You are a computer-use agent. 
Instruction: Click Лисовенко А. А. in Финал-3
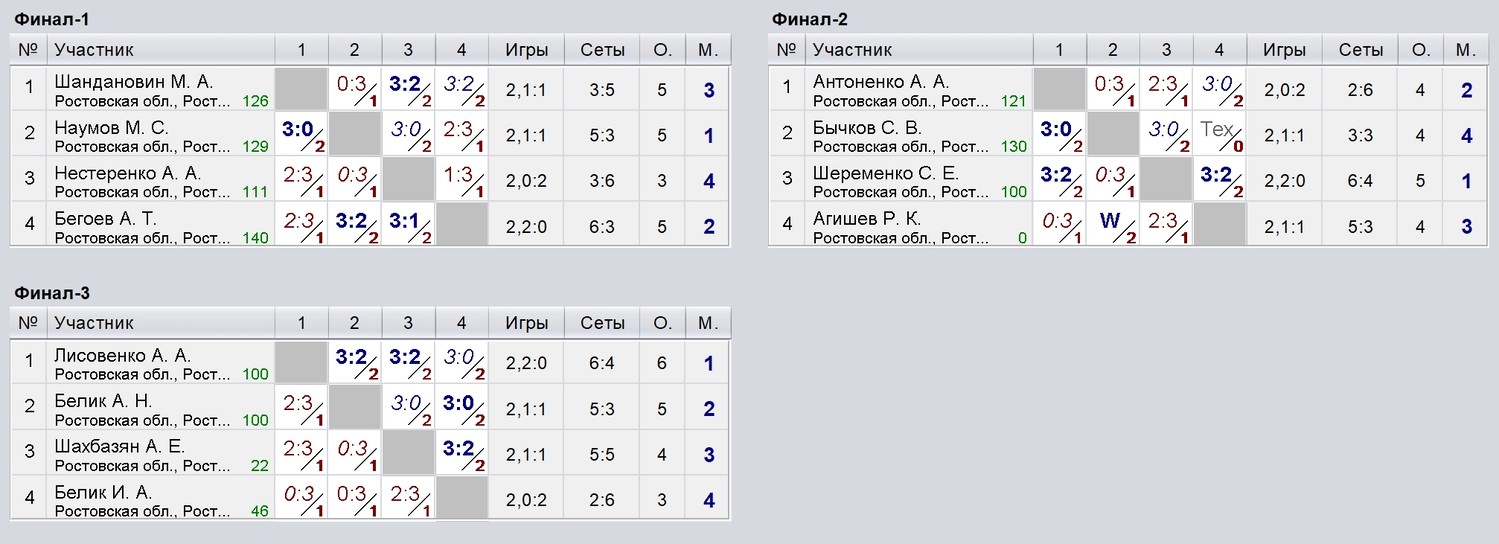pos(122,356)
